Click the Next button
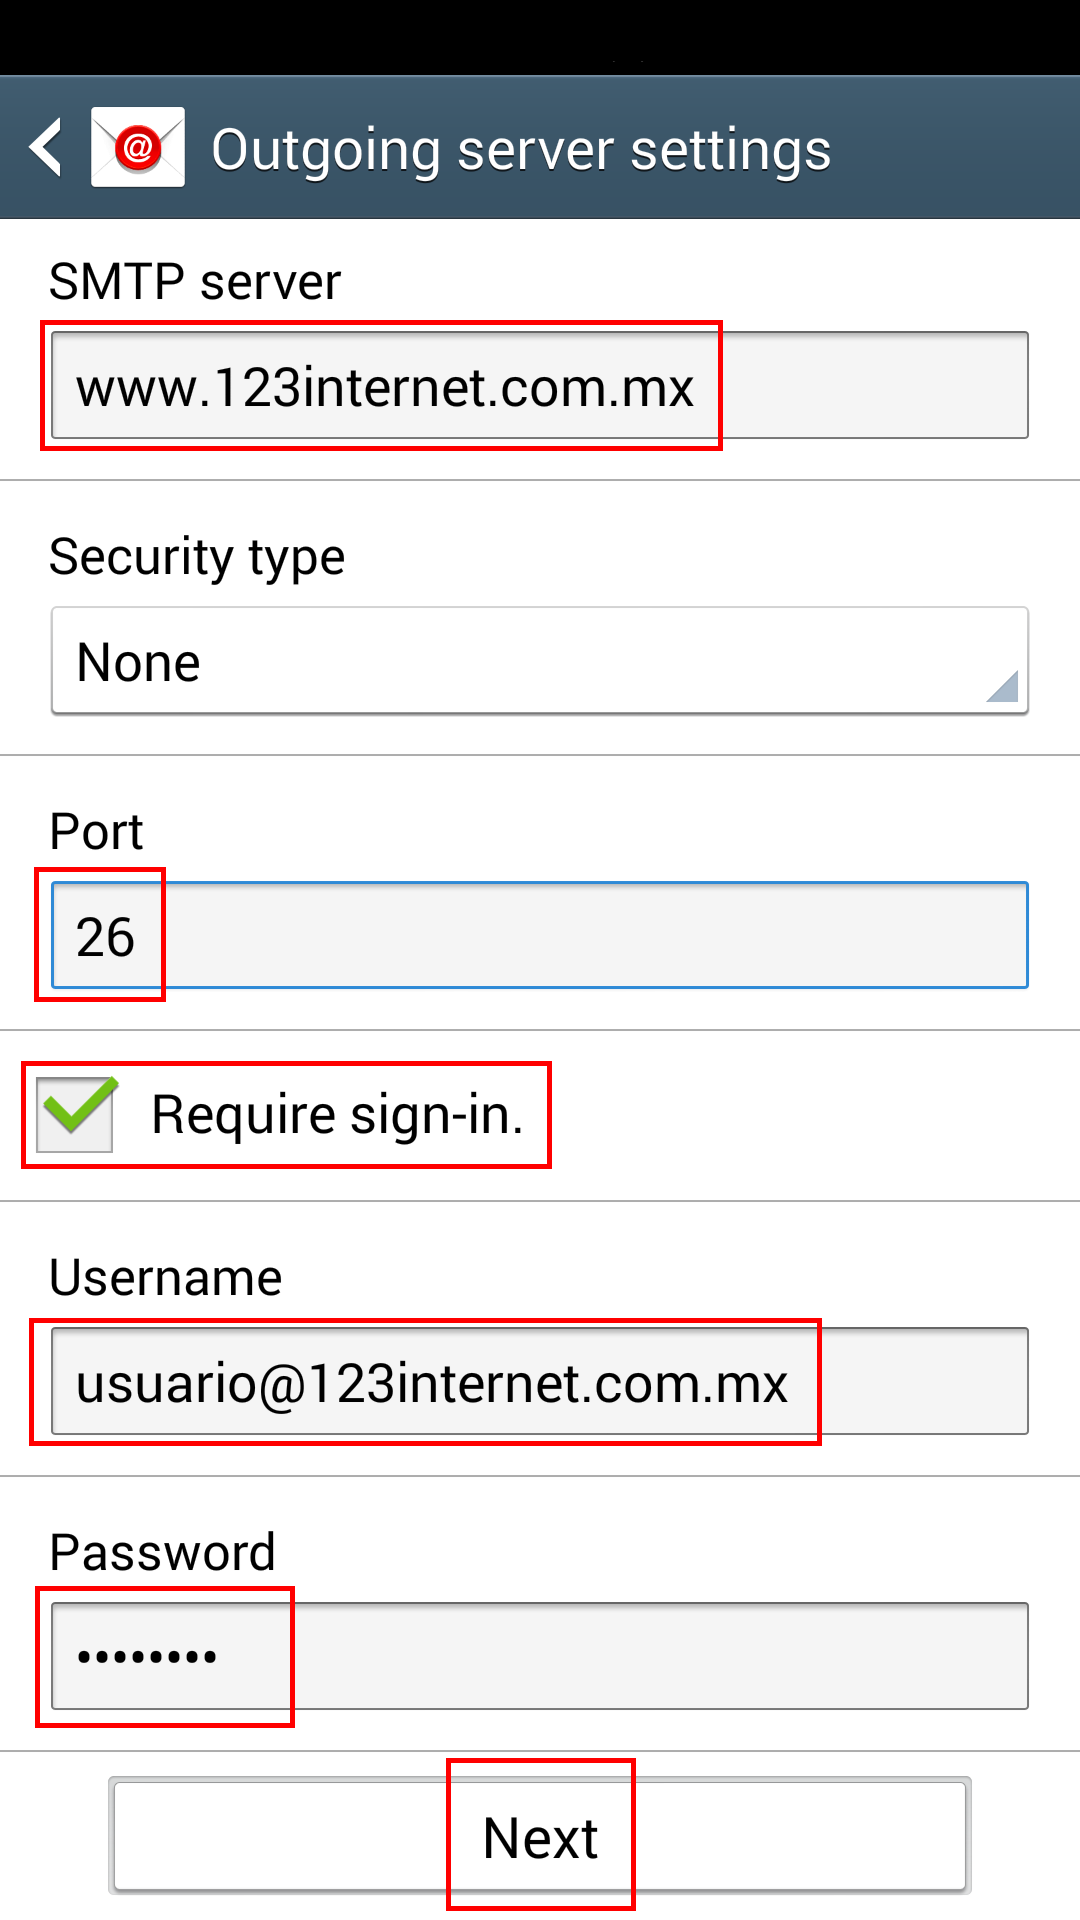 coord(540,1836)
